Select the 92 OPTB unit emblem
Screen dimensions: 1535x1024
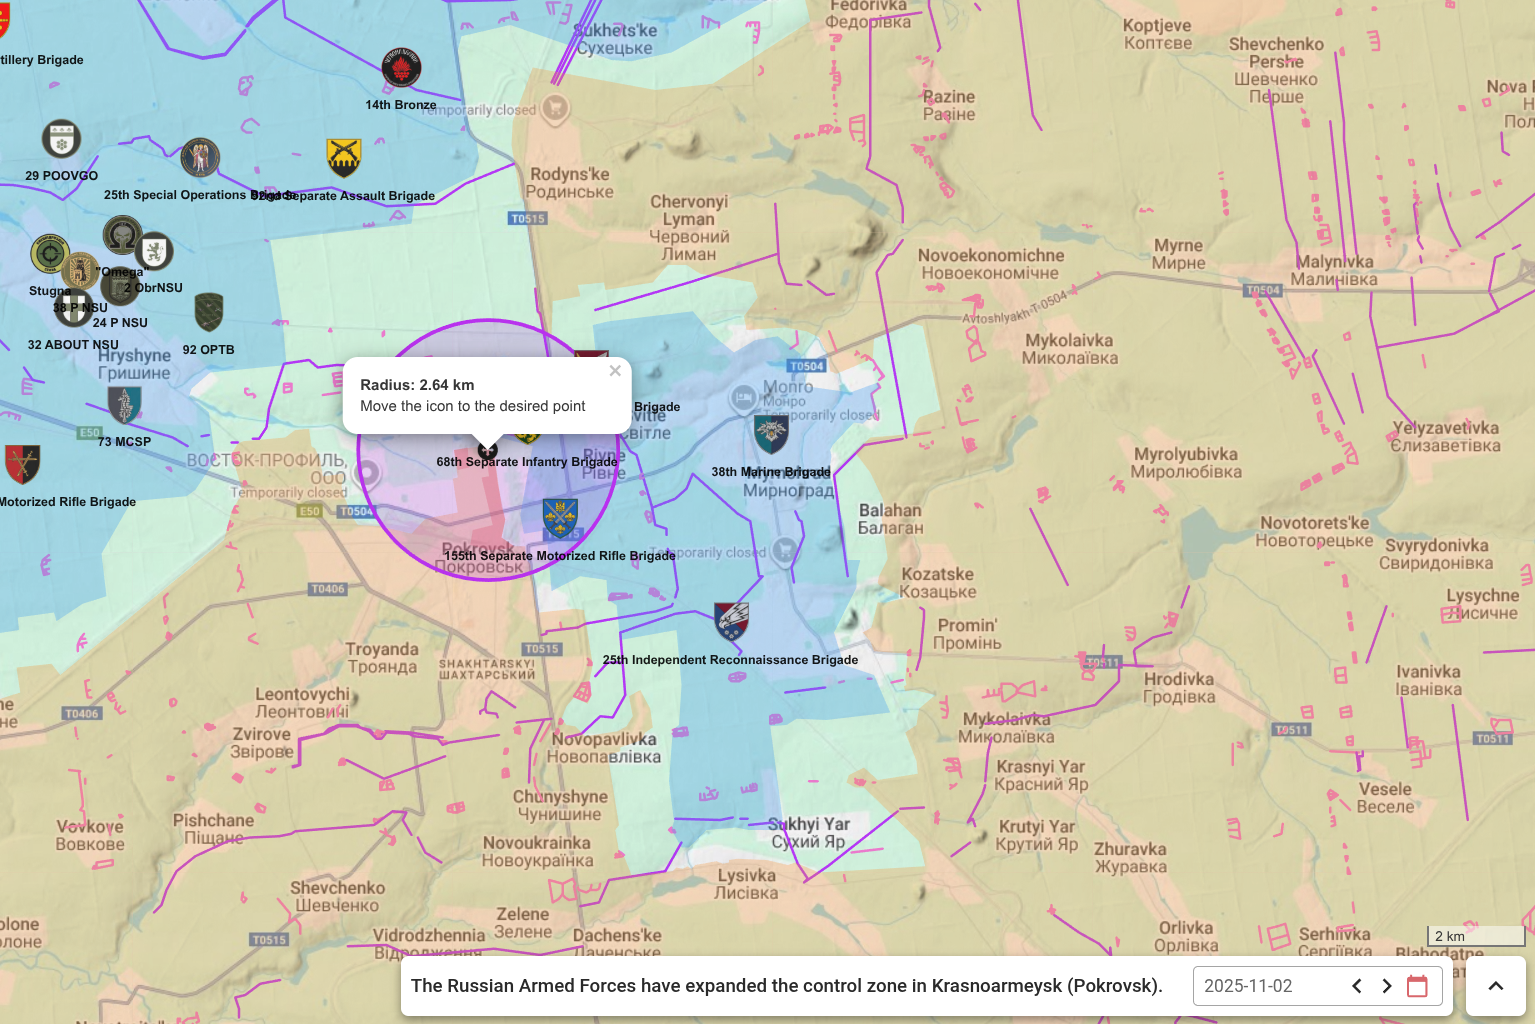(x=208, y=313)
